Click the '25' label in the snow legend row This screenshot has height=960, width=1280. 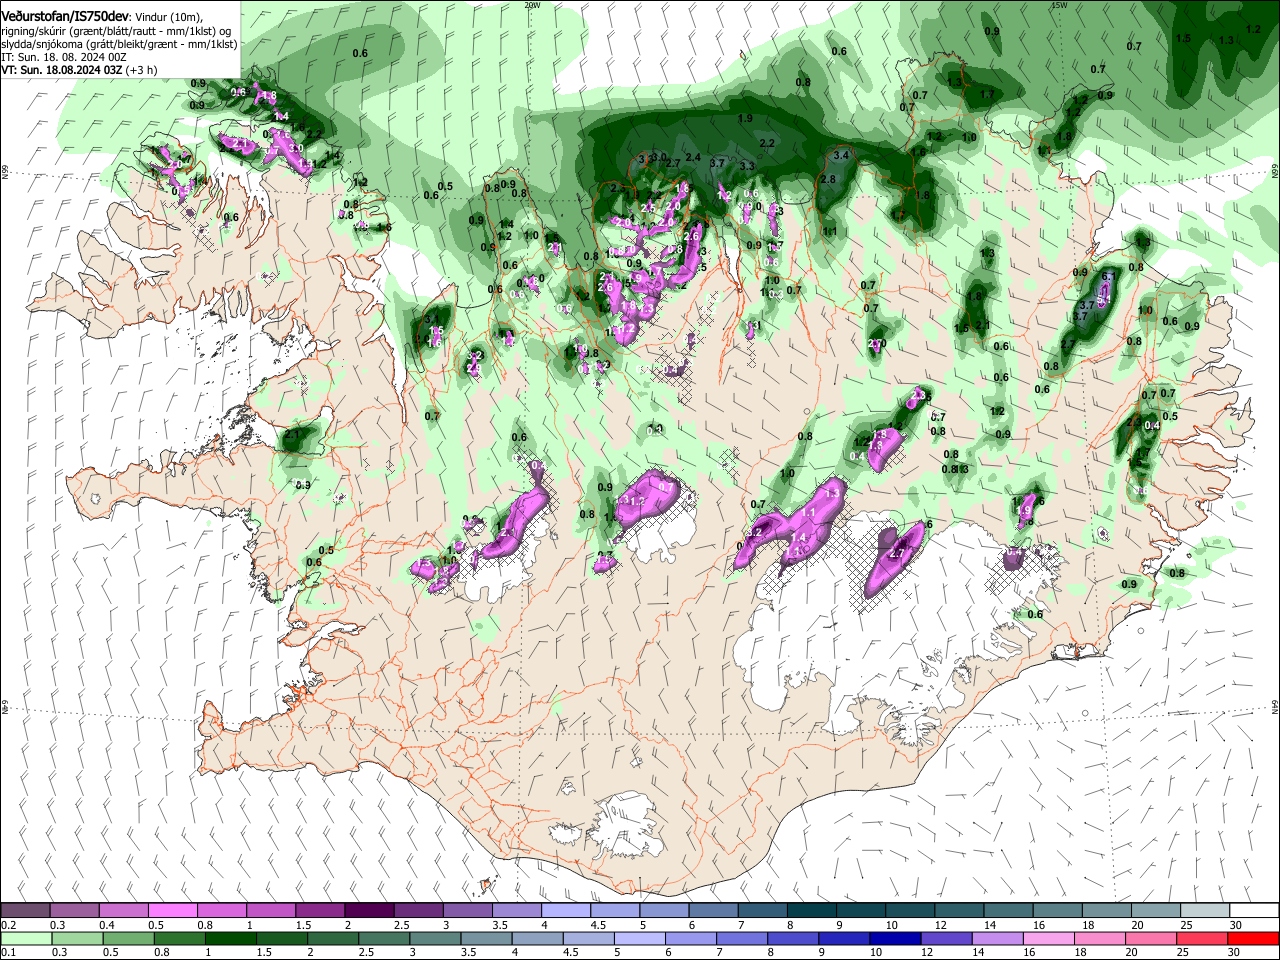[1186, 925]
